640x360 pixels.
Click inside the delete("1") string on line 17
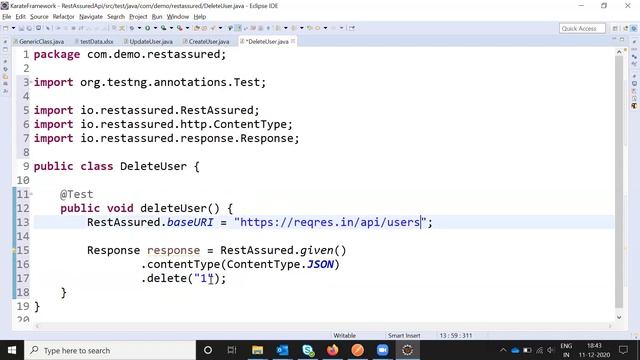click(x=204, y=278)
